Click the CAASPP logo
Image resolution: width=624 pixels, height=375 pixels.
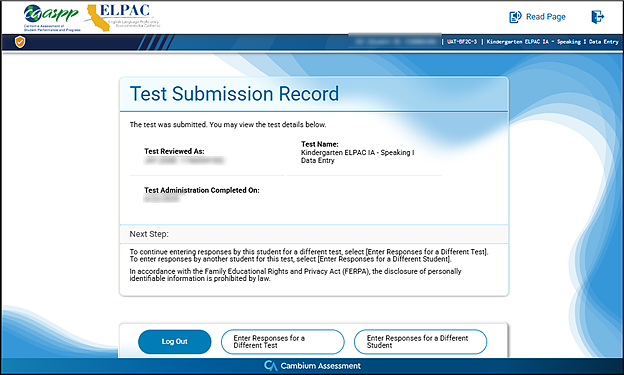52,18
